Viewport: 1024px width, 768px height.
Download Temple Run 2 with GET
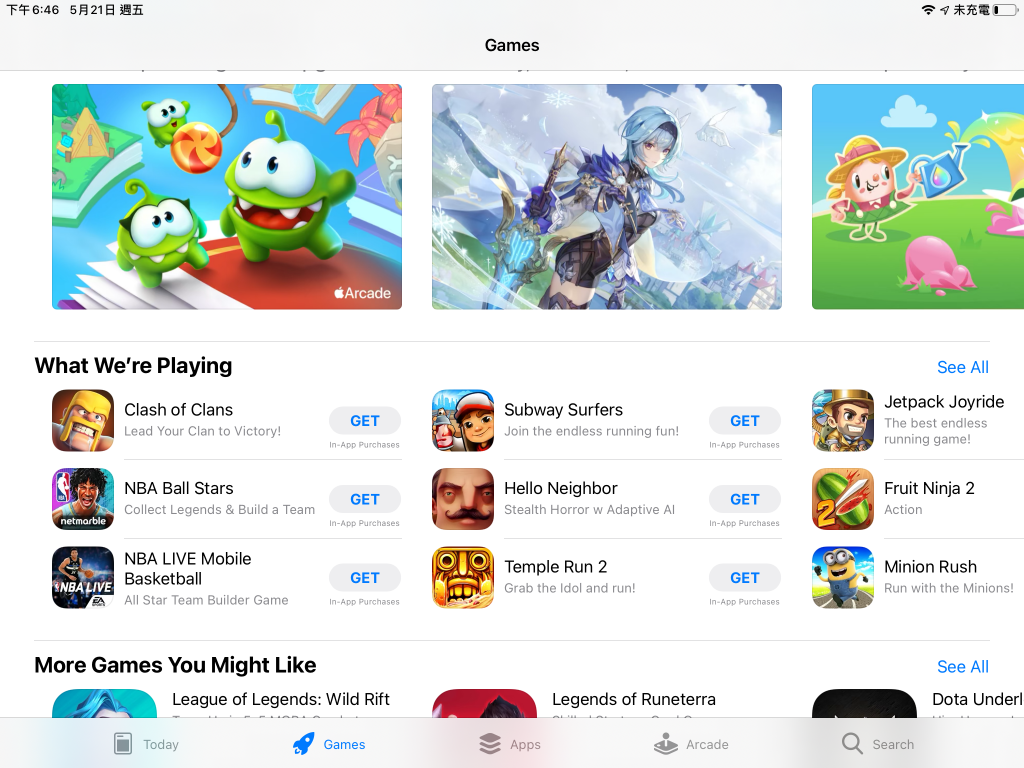click(744, 577)
